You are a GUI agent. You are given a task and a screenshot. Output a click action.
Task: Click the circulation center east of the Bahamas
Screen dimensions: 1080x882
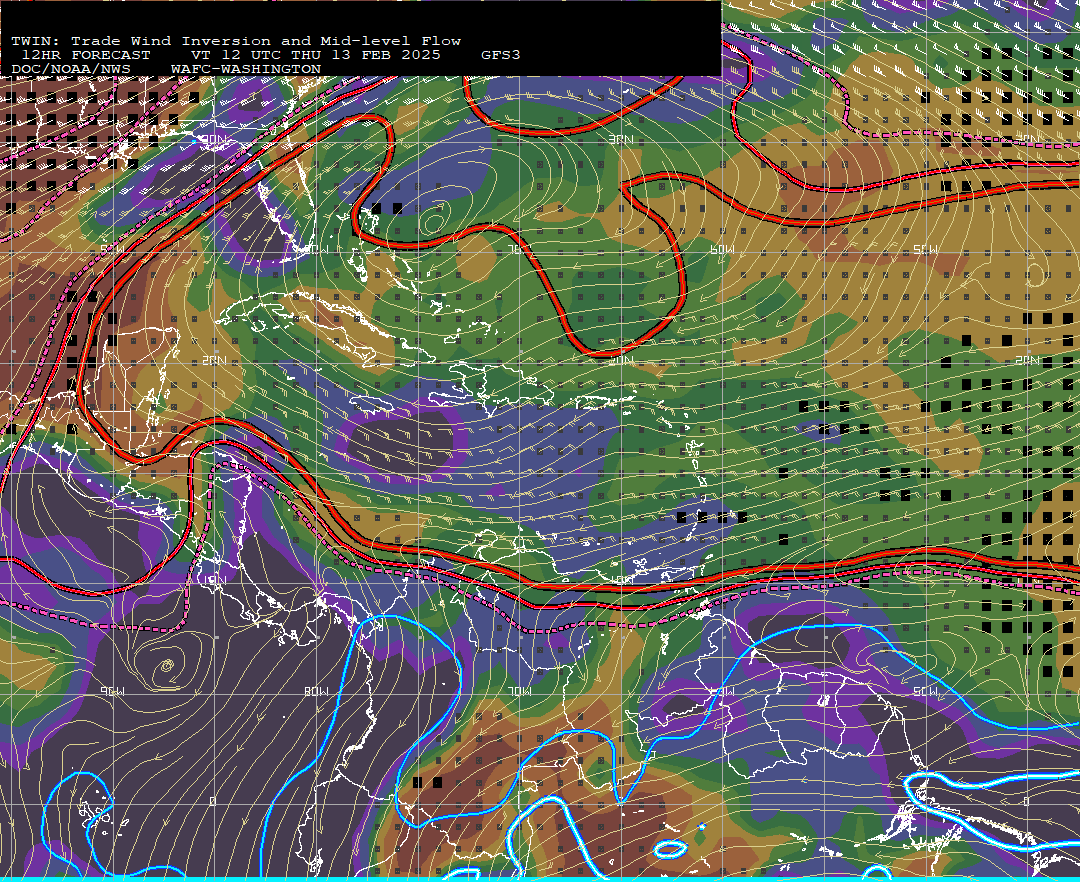435,222
